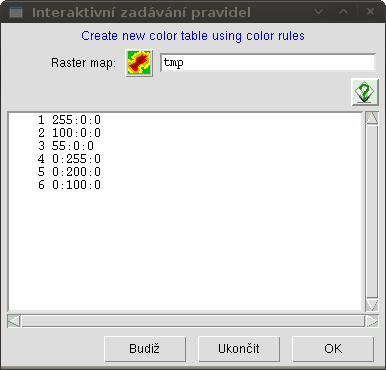Place cursor on rule line "3 55:0:0"
386x370 pixels.
pos(66,146)
